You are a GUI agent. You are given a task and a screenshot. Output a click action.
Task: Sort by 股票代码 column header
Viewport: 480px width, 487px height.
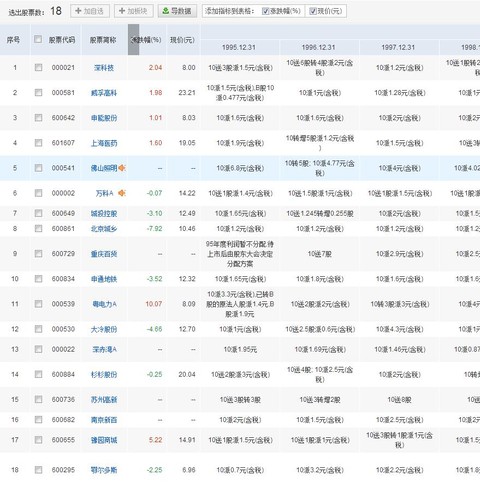click(x=62, y=40)
